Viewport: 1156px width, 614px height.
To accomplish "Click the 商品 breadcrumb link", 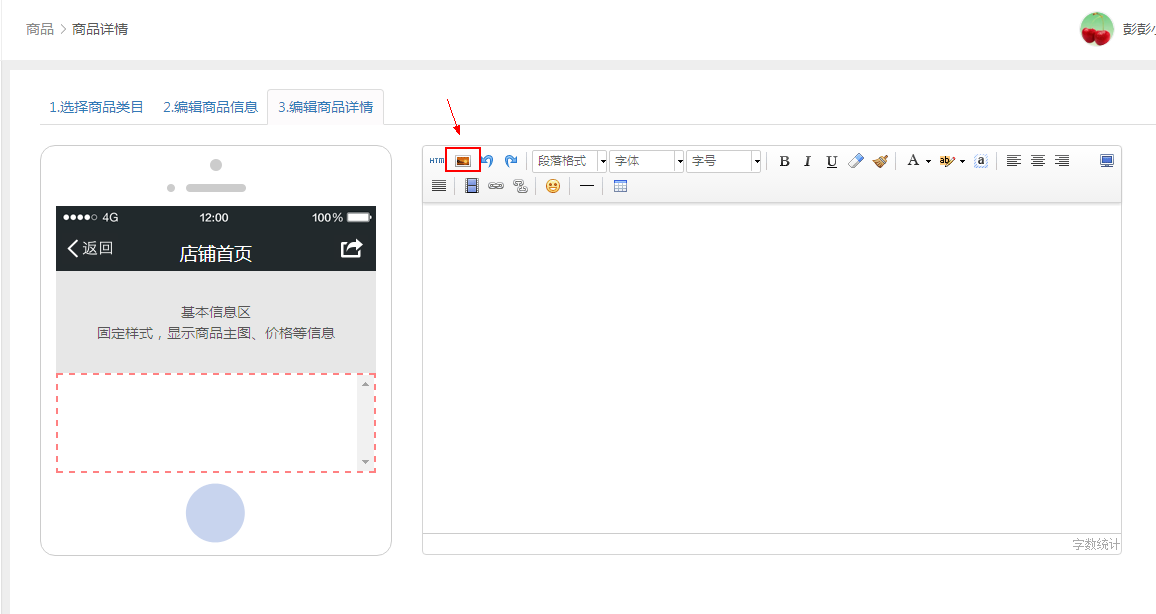I will pos(40,29).
